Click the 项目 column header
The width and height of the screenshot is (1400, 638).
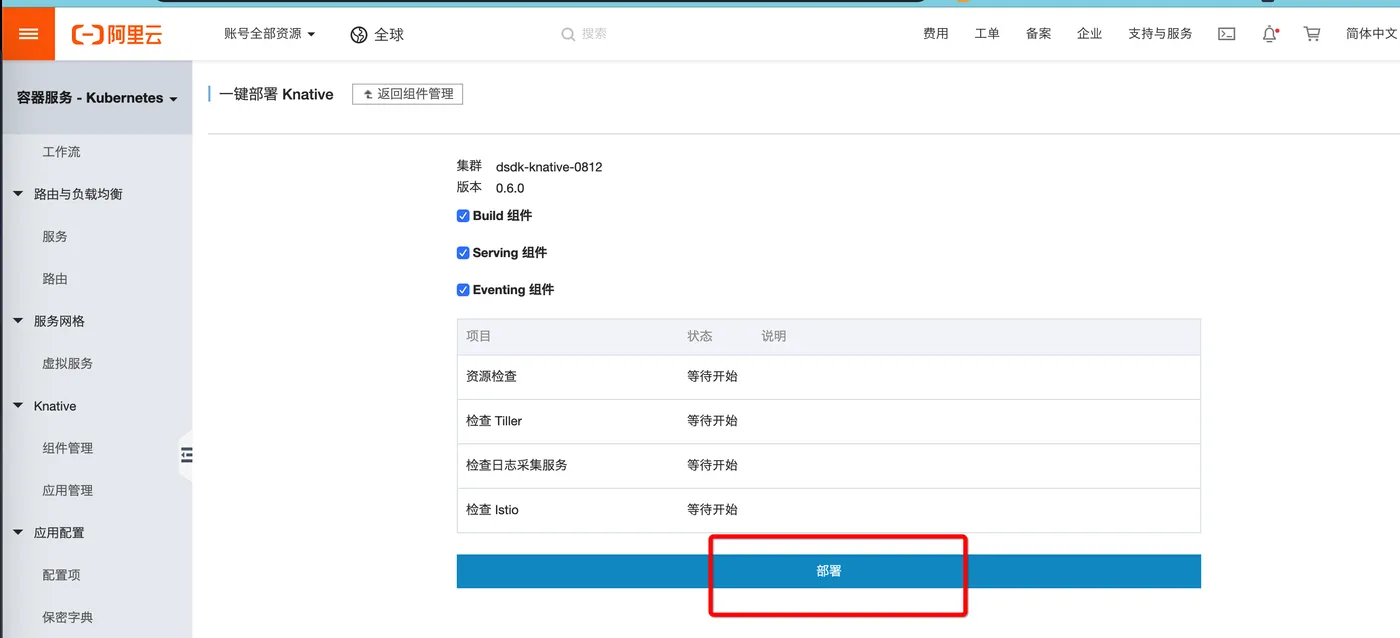[x=478, y=336]
